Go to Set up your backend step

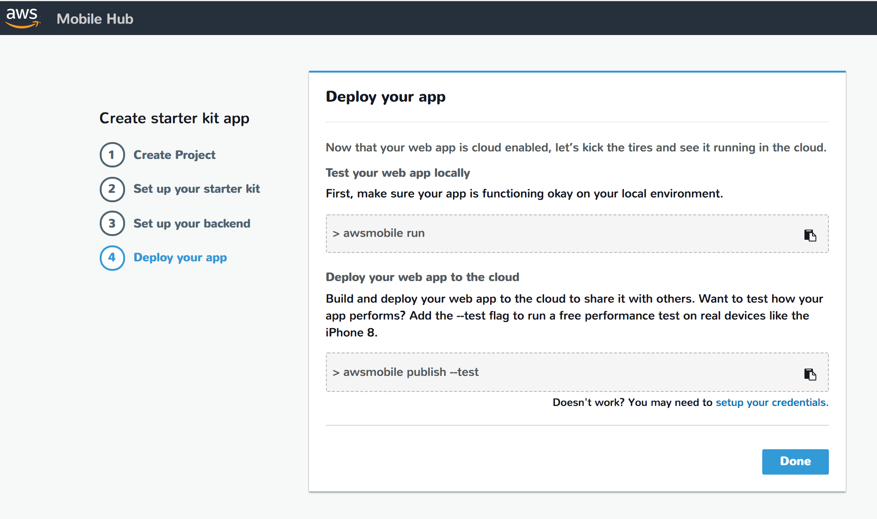191,224
